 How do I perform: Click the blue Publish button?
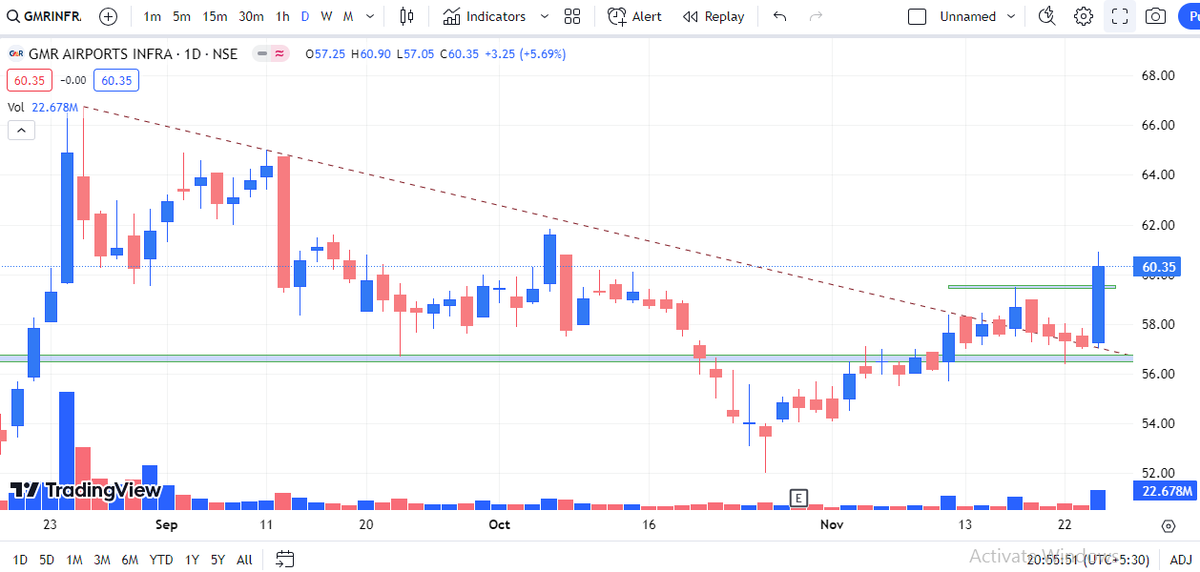point(1188,16)
